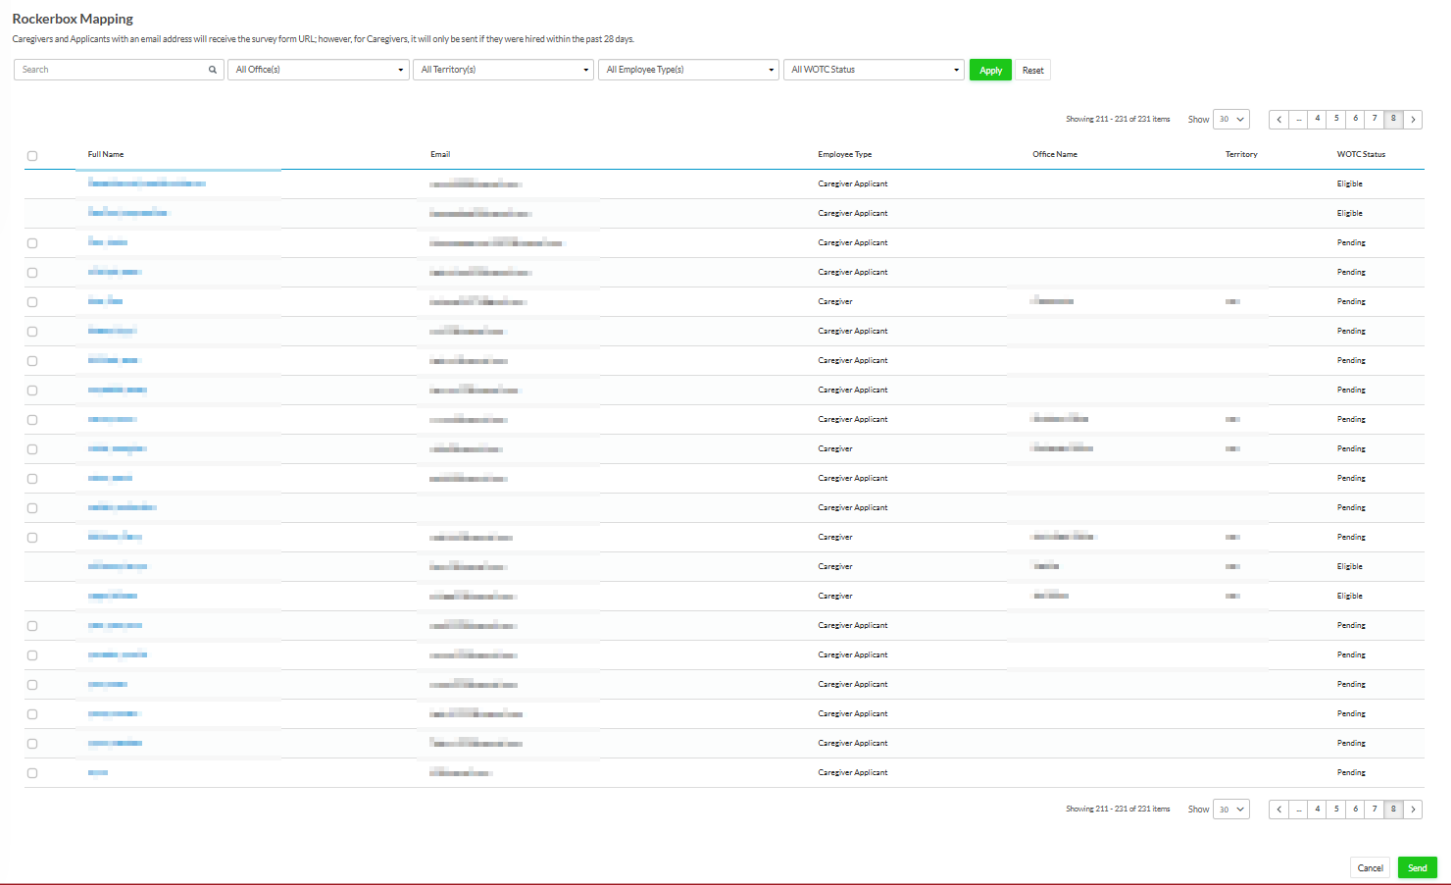
Task: Click inside the Search input field
Action: pyautogui.click(x=110, y=69)
